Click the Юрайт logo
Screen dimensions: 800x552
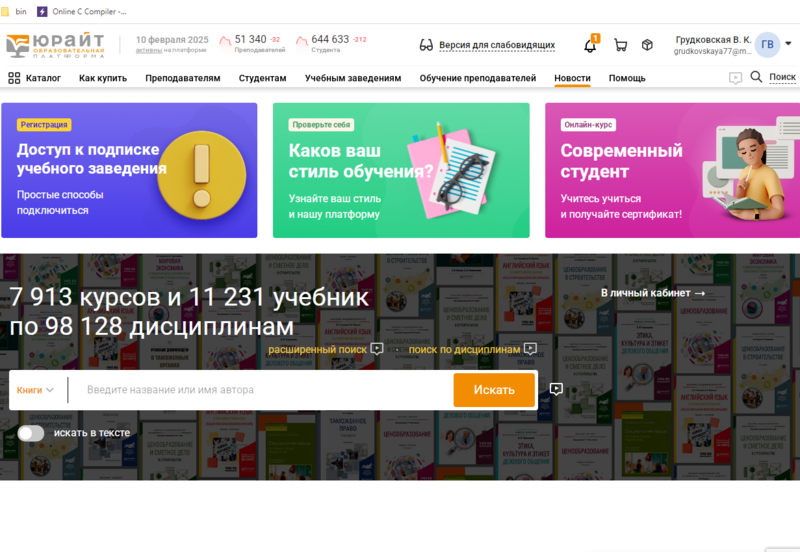[56, 45]
